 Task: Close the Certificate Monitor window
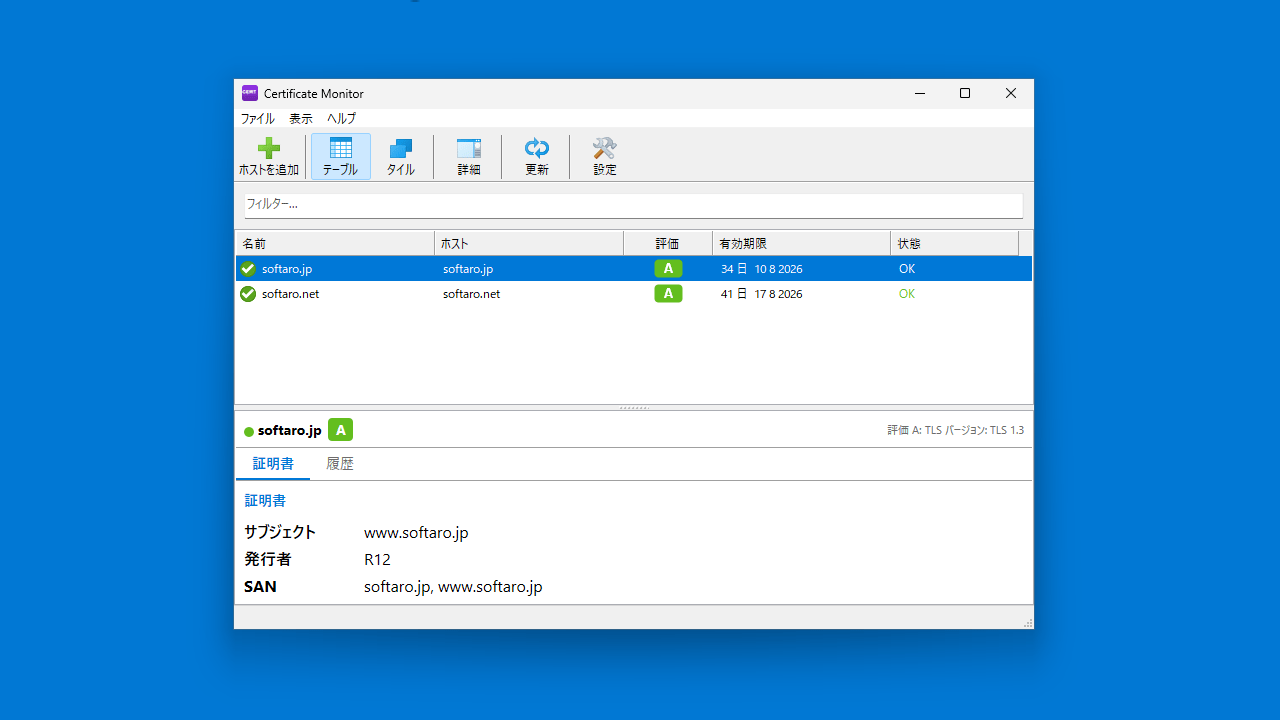(1011, 93)
